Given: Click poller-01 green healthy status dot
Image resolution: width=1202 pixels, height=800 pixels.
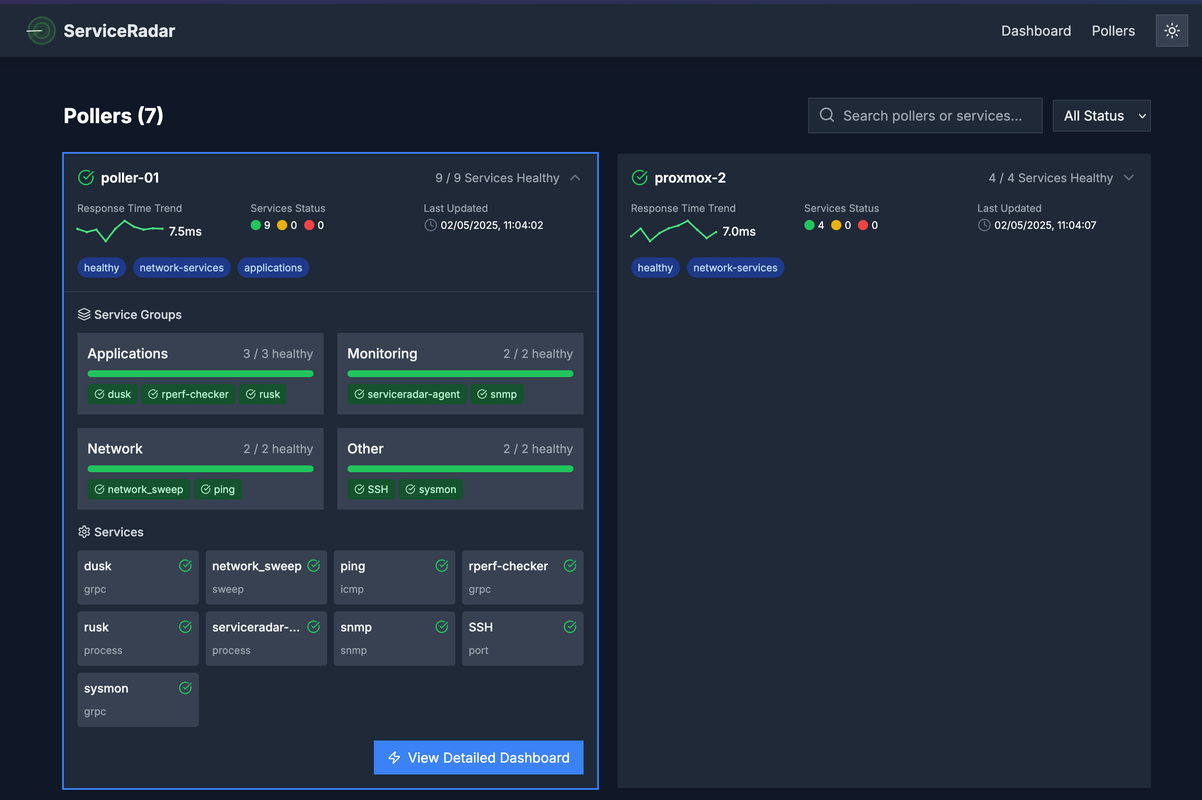Looking at the screenshot, I should pyautogui.click(x=256, y=225).
